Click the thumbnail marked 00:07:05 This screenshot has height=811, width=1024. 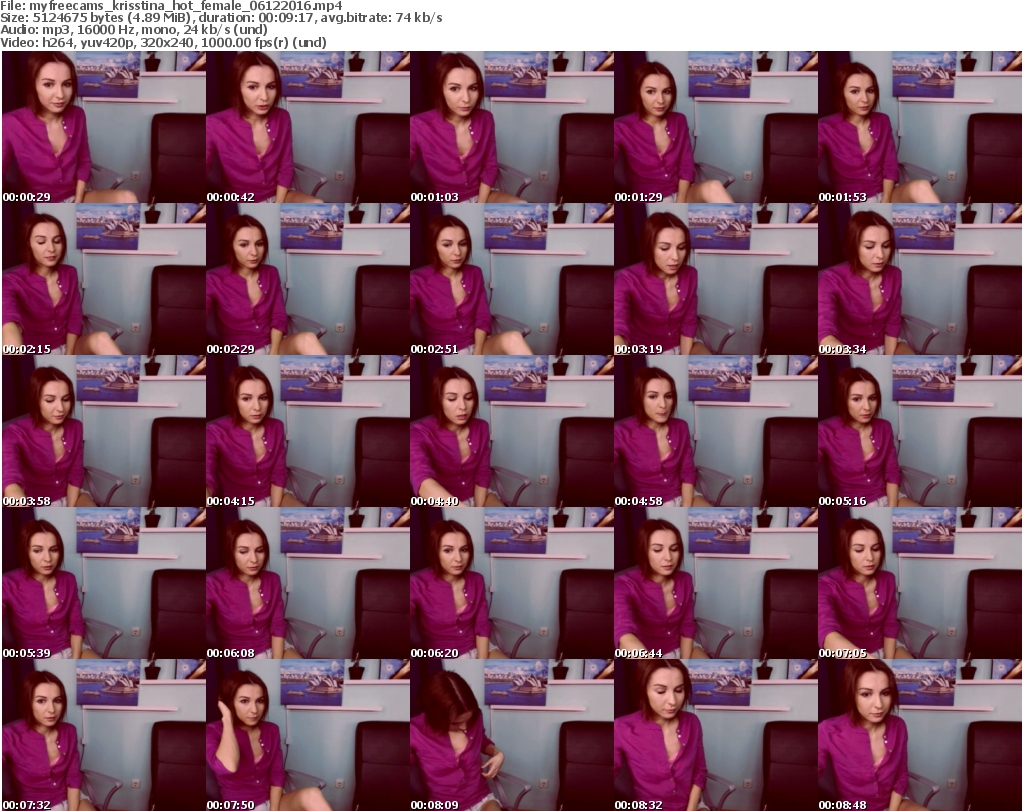[x=920, y=584]
